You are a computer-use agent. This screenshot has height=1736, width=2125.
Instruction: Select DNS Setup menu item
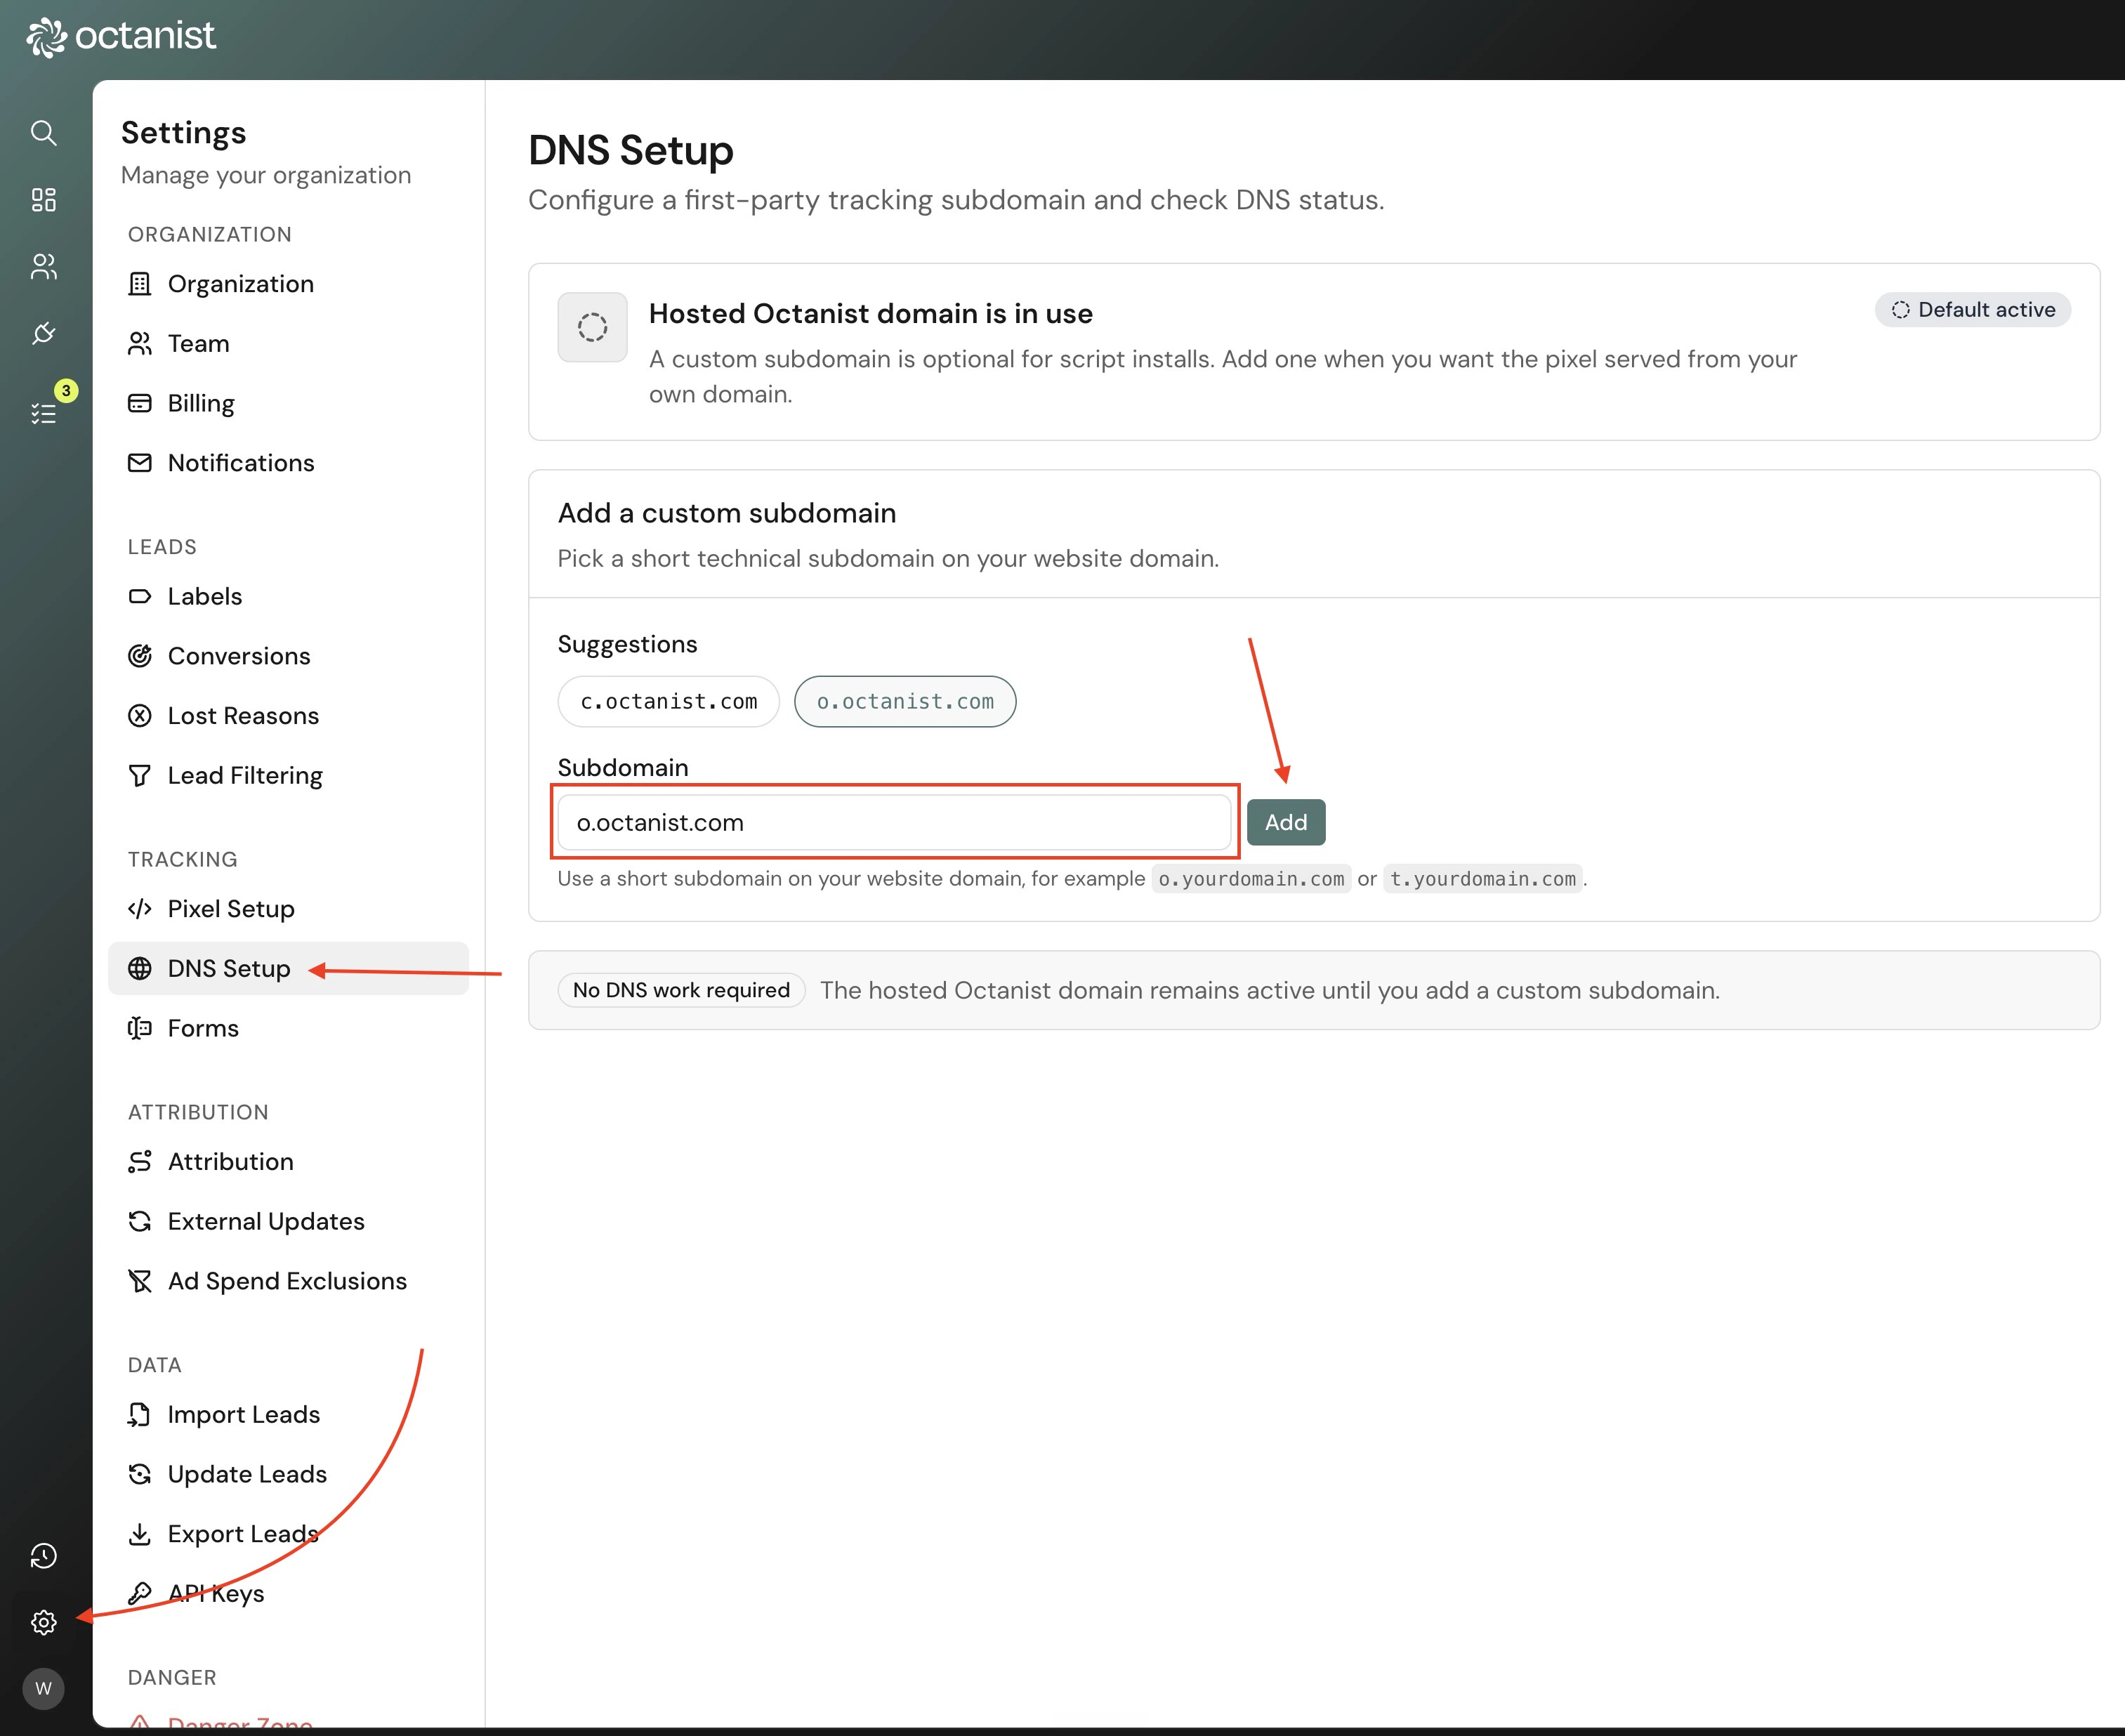pos(288,968)
